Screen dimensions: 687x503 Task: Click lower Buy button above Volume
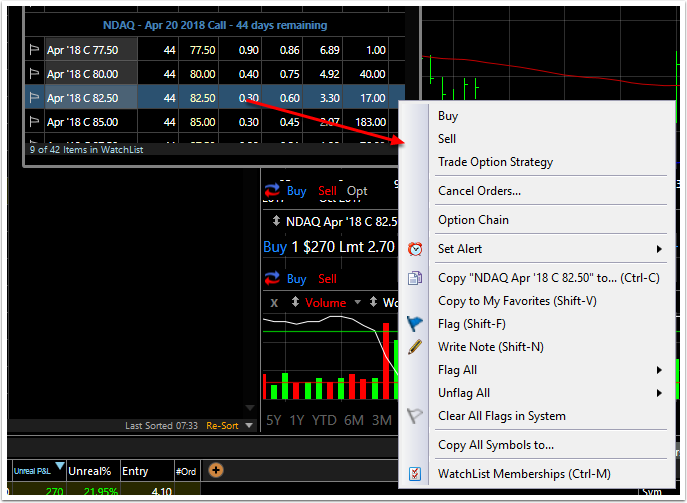pyautogui.click(x=297, y=279)
